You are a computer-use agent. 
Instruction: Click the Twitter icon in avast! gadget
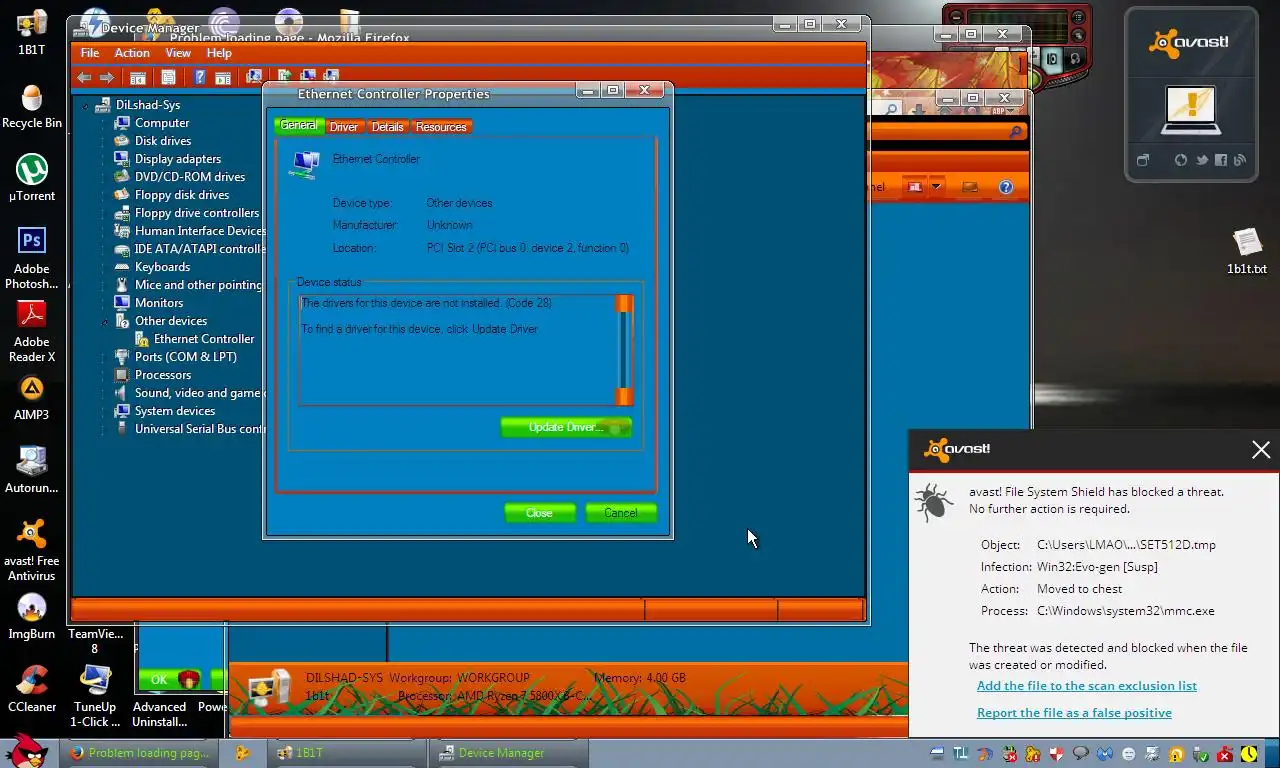pos(1201,160)
